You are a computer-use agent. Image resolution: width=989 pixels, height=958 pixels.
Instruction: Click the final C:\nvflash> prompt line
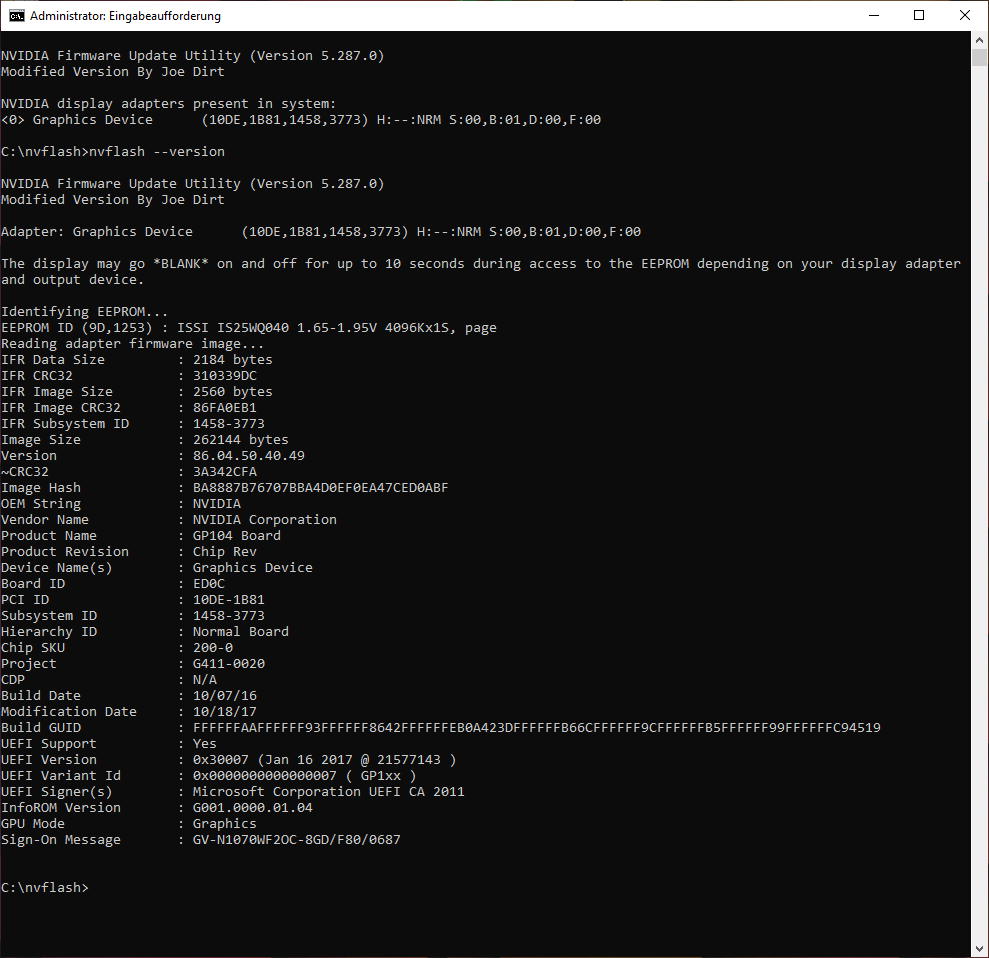(x=45, y=887)
